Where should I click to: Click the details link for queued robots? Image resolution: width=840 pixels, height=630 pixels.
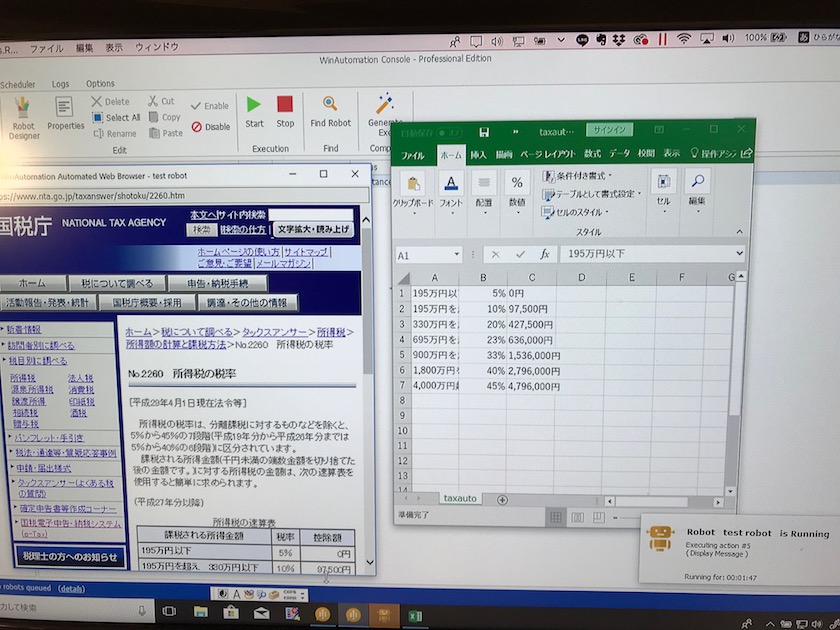(71, 589)
